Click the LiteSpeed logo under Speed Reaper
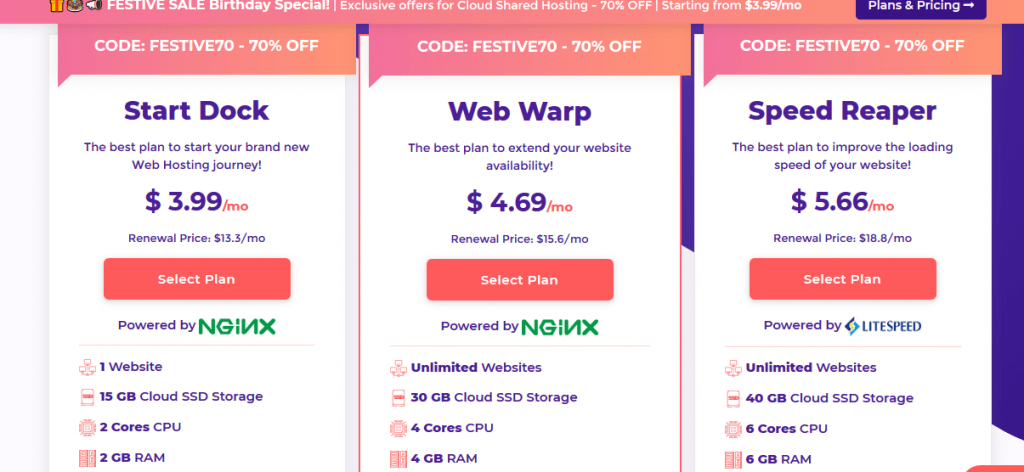 coord(883,326)
